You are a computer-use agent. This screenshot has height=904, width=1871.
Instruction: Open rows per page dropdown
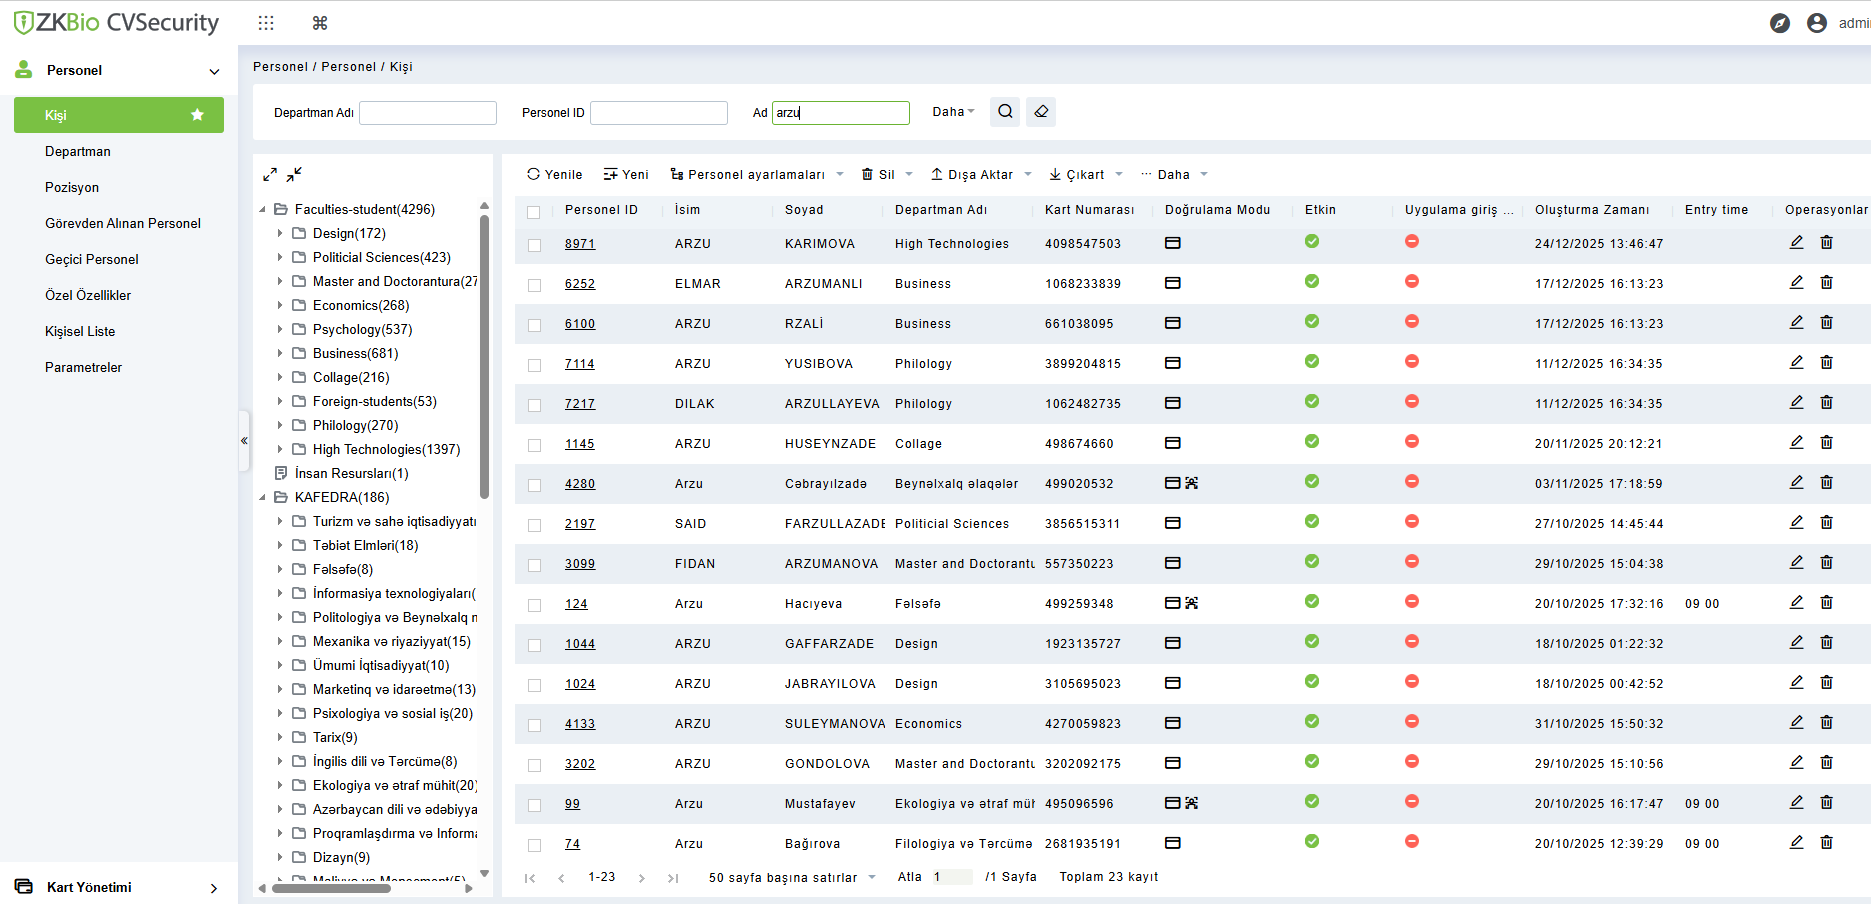click(792, 878)
